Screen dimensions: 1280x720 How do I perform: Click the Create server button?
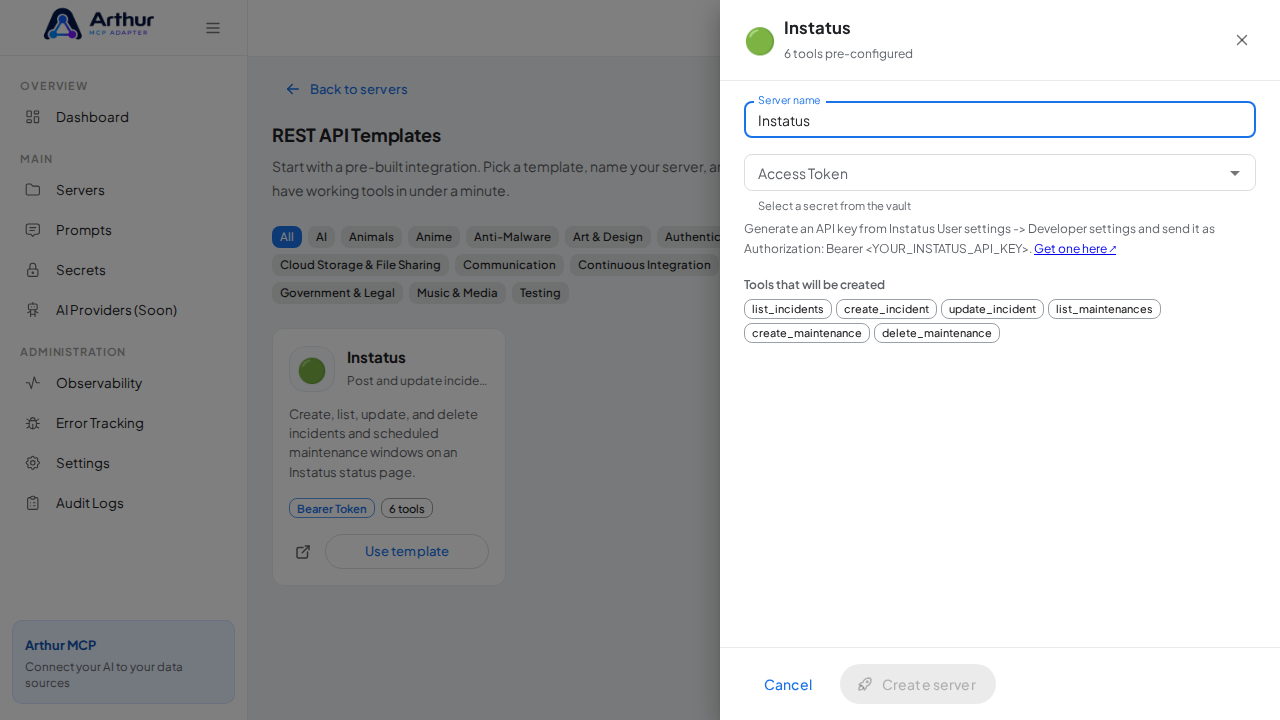(x=918, y=684)
